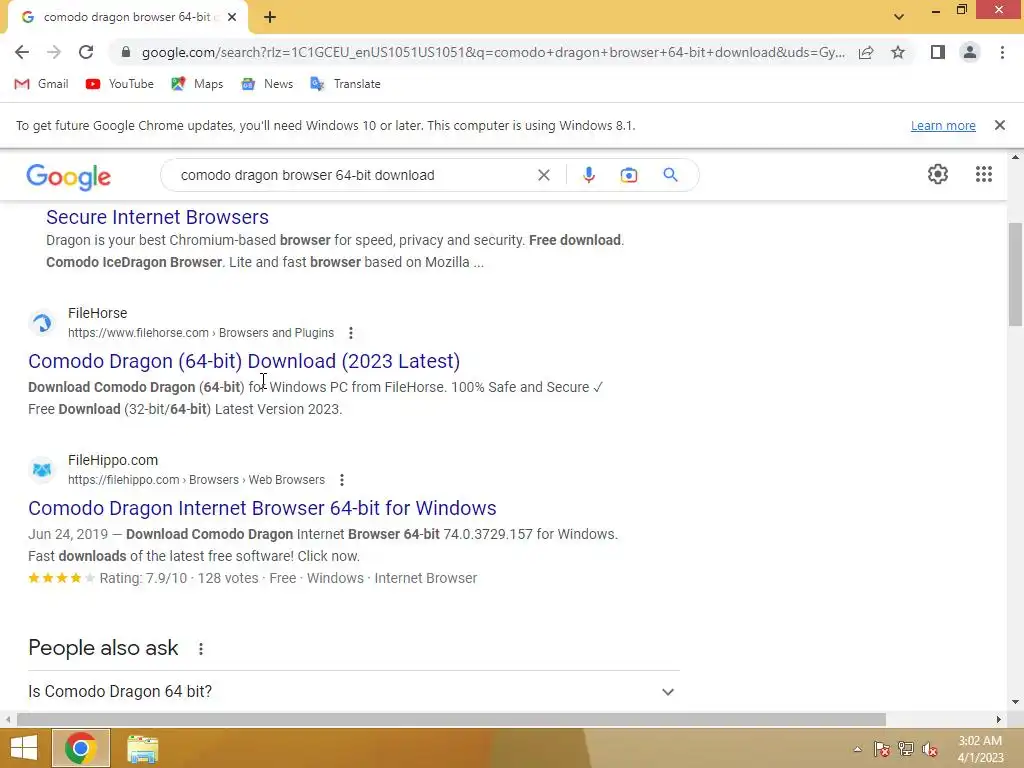The image size is (1024, 768).
Task: Click the horizontal scrollbar thumb
Action: pyautogui.click(x=451, y=720)
